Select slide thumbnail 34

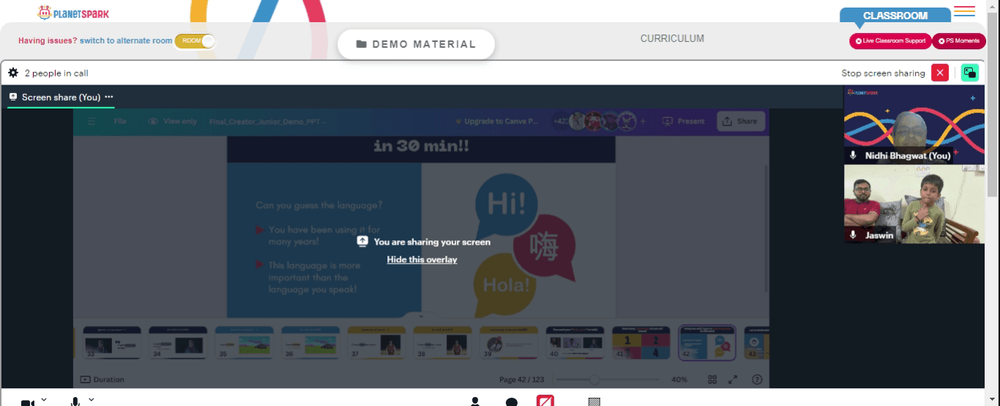[178, 343]
